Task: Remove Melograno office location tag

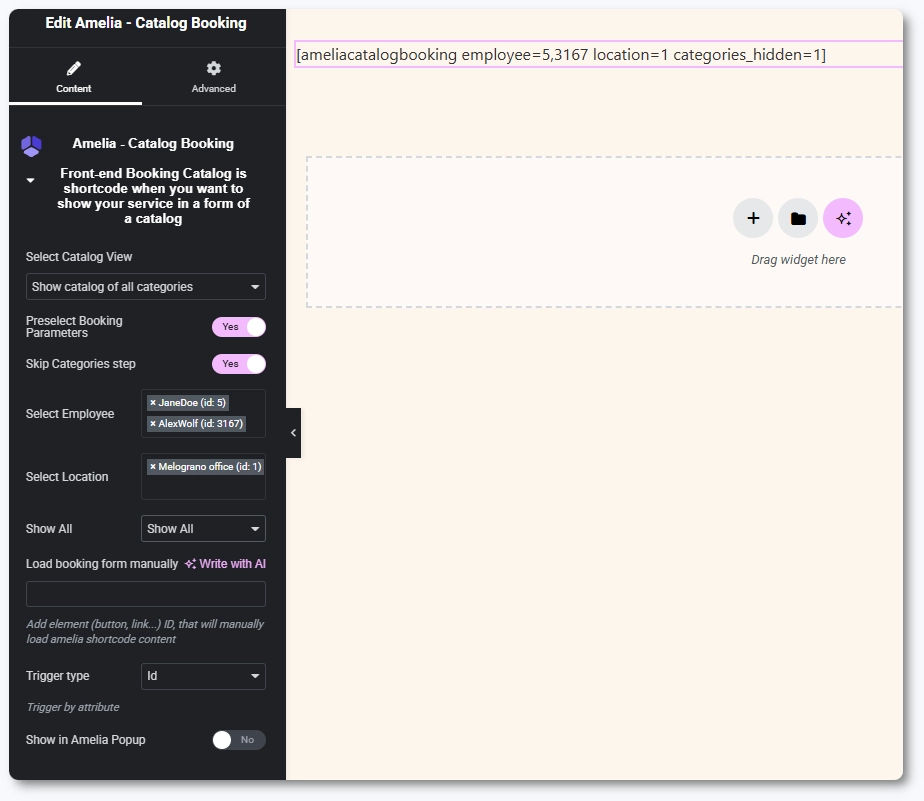Action: 153,467
